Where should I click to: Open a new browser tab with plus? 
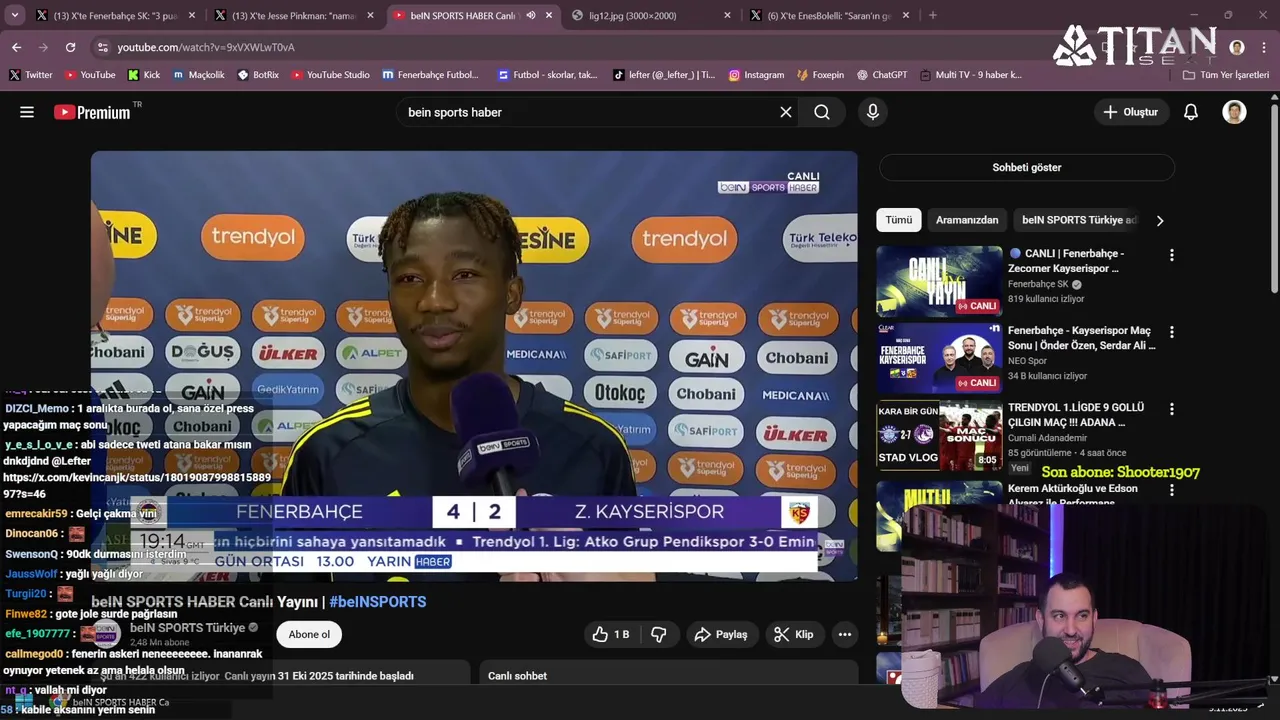pyautogui.click(x=933, y=15)
